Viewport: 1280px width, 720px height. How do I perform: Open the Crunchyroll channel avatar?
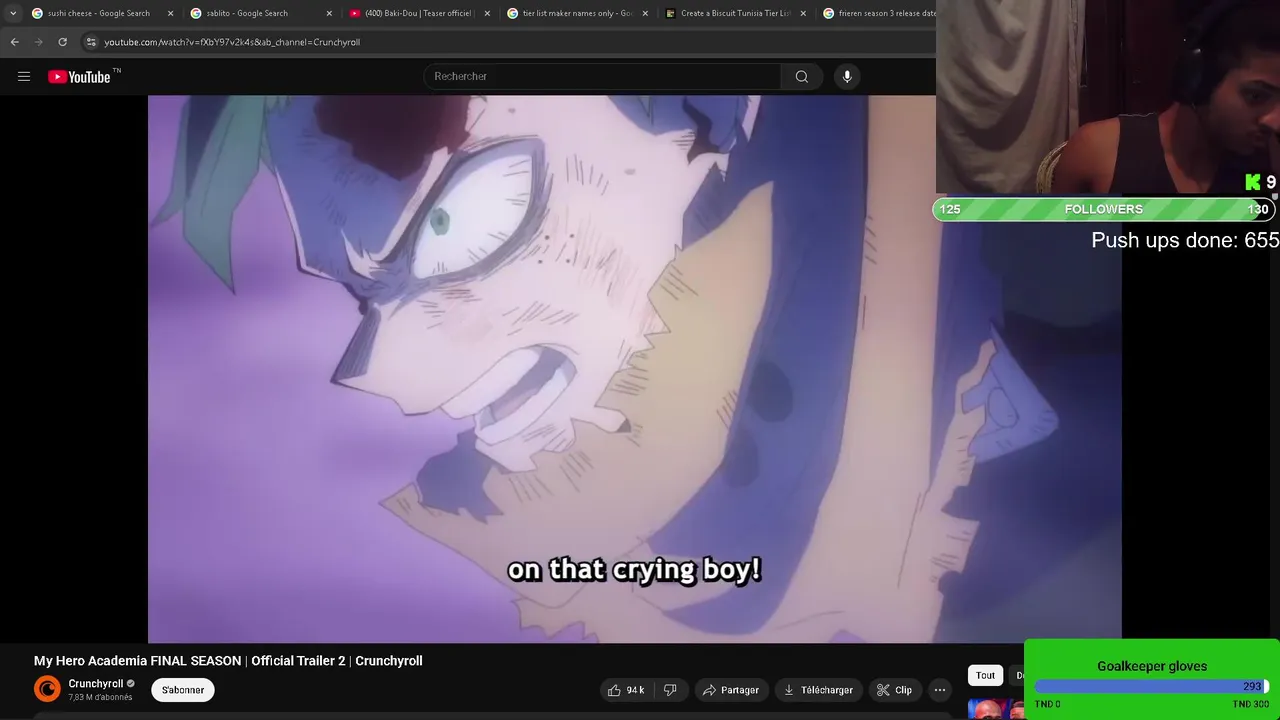click(47, 689)
